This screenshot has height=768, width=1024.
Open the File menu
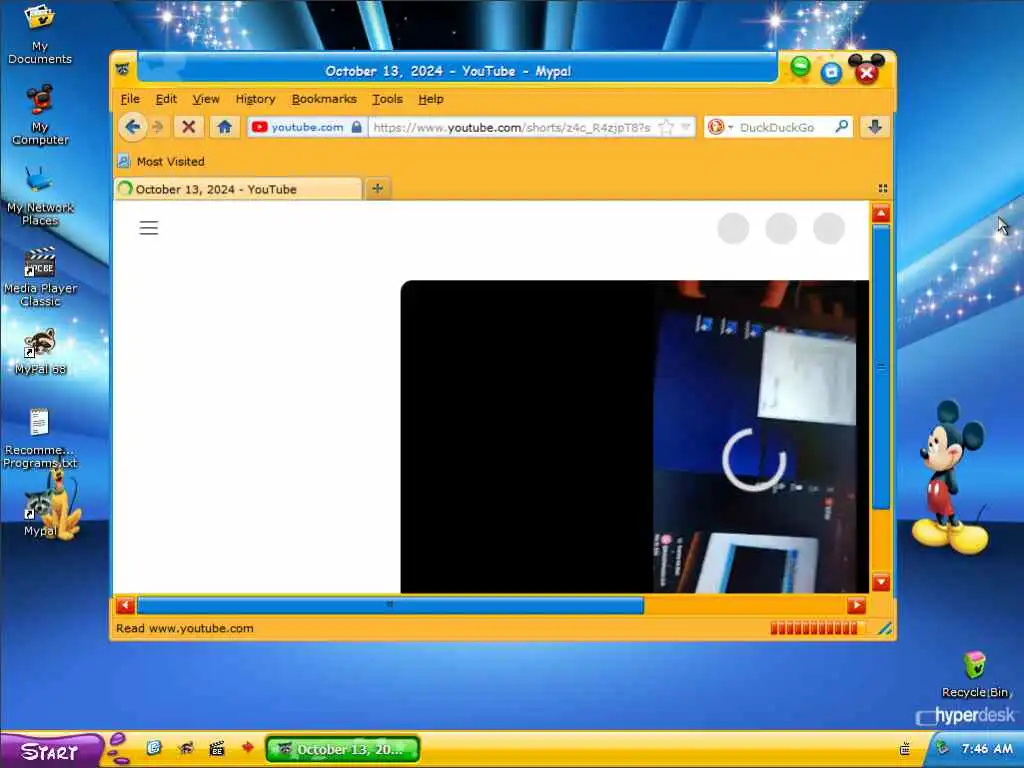coord(130,99)
